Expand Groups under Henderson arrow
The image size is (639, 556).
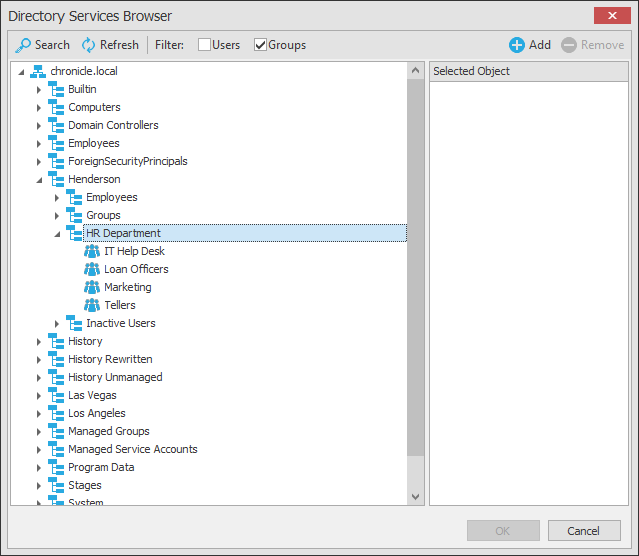pos(57,216)
